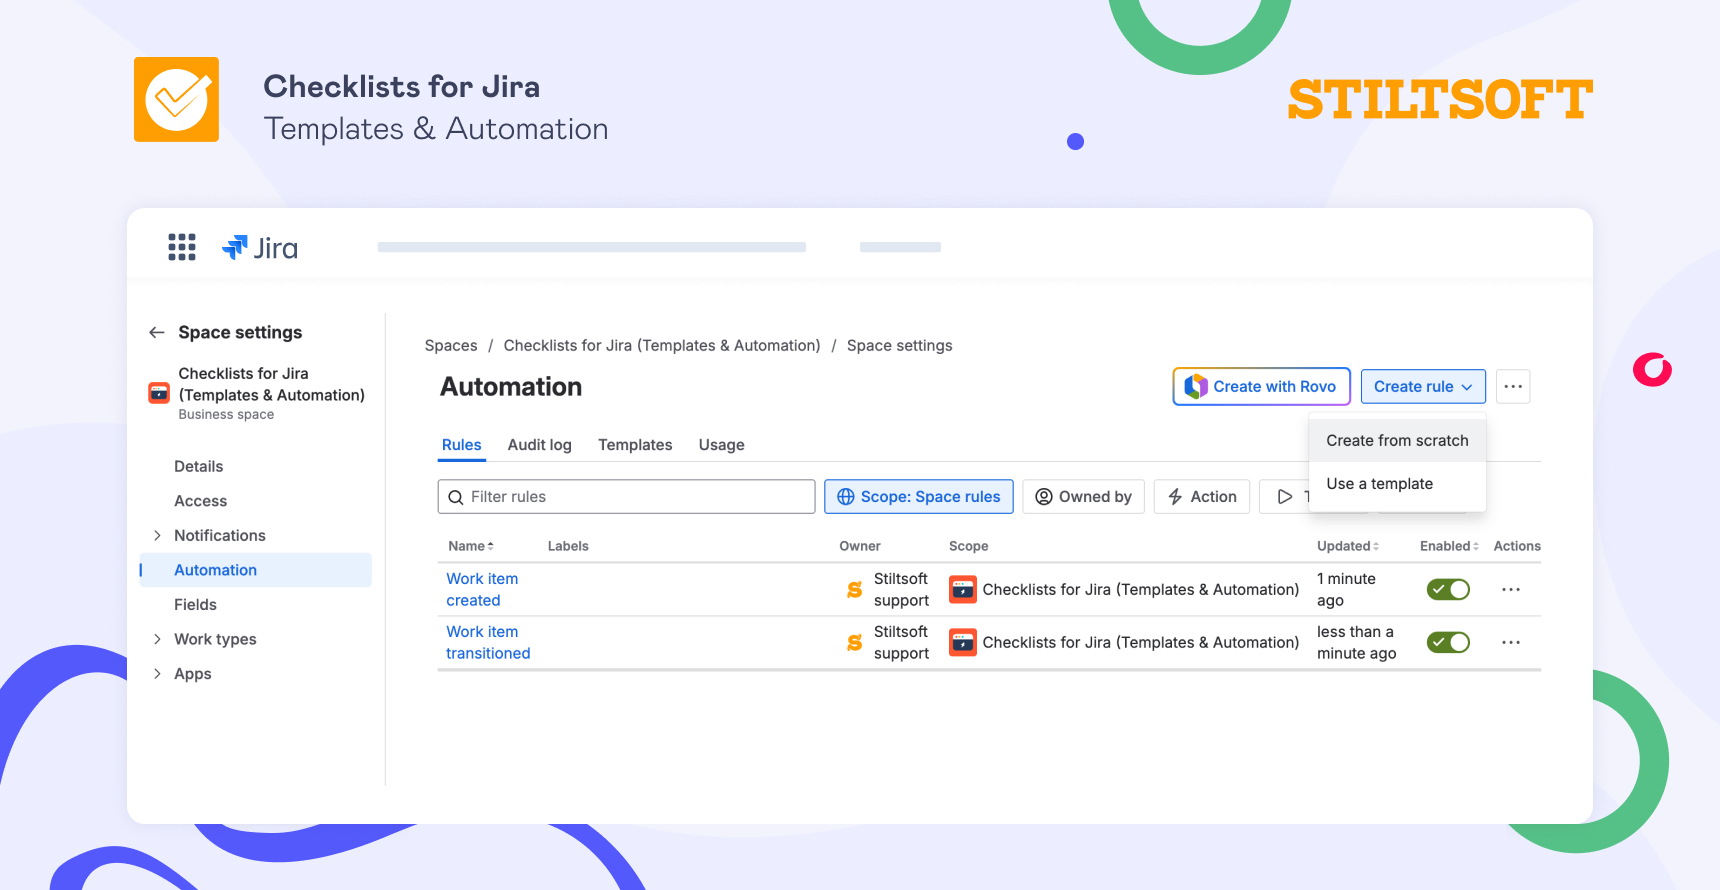This screenshot has width=1720, height=890.
Task: Choose Use a template
Action: point(1397,484)
